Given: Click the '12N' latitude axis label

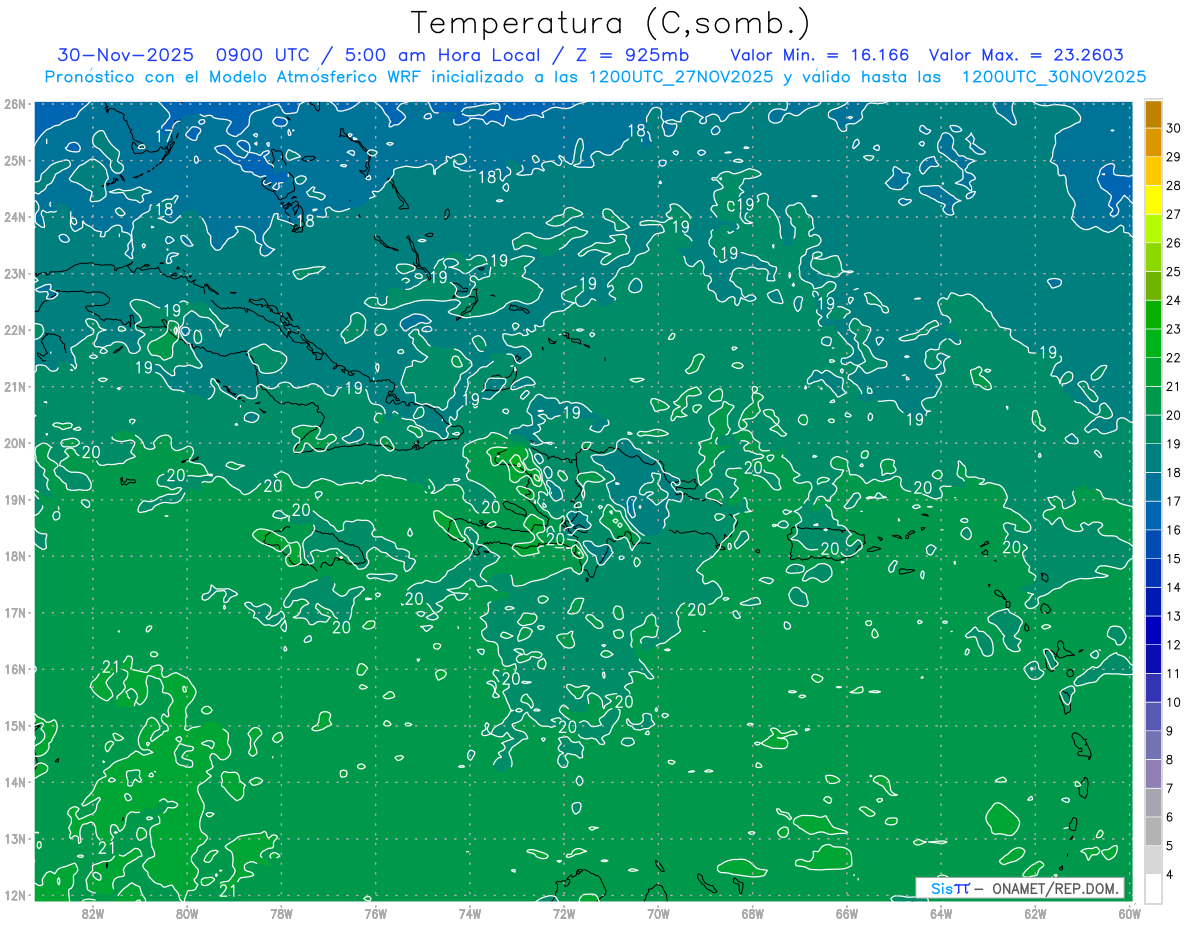Looking at the screenshot, I should pos(15,895).
